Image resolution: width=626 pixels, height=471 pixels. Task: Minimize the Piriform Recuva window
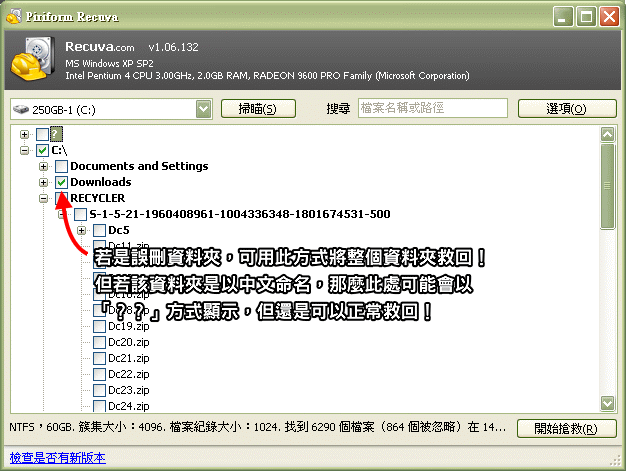pyautogui.click(x=563, y=17)
